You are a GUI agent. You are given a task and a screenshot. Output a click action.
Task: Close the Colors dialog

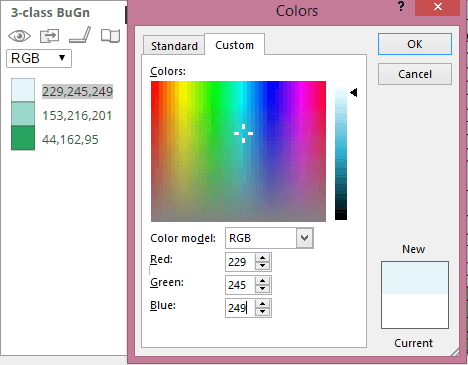tap(438, 7)
